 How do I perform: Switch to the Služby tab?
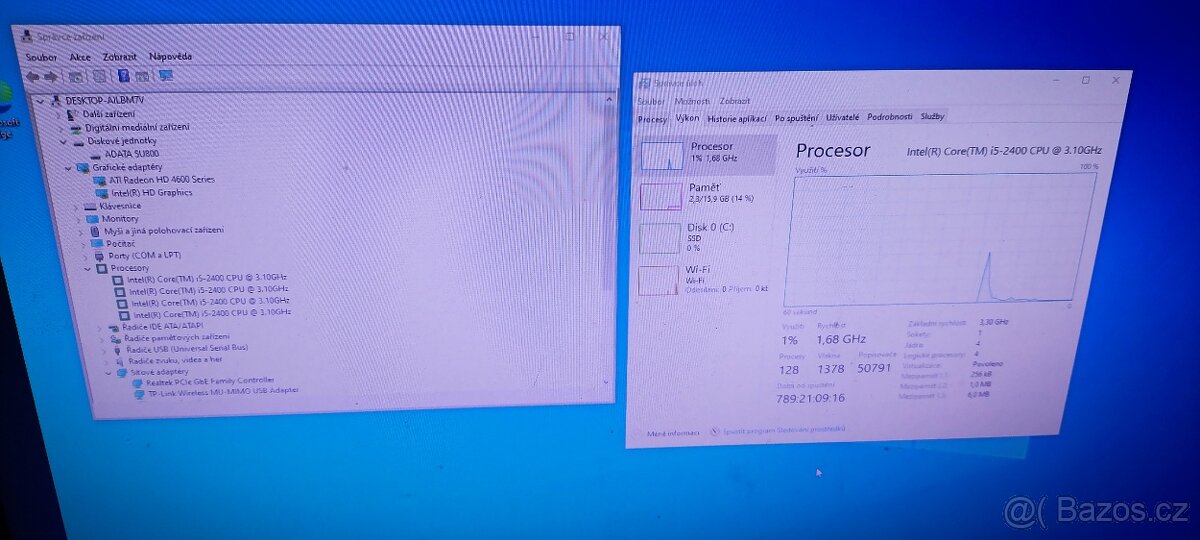(x=933, y=117)
